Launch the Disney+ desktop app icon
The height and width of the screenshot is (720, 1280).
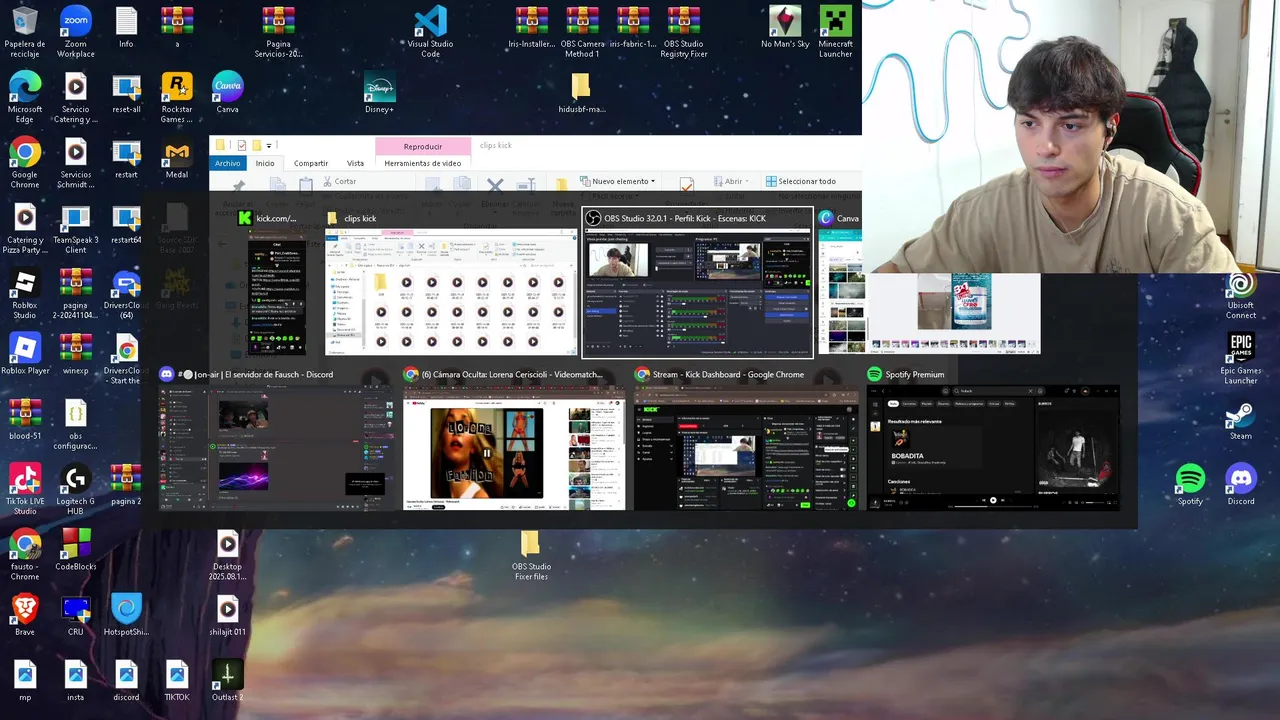click(379, 92)
